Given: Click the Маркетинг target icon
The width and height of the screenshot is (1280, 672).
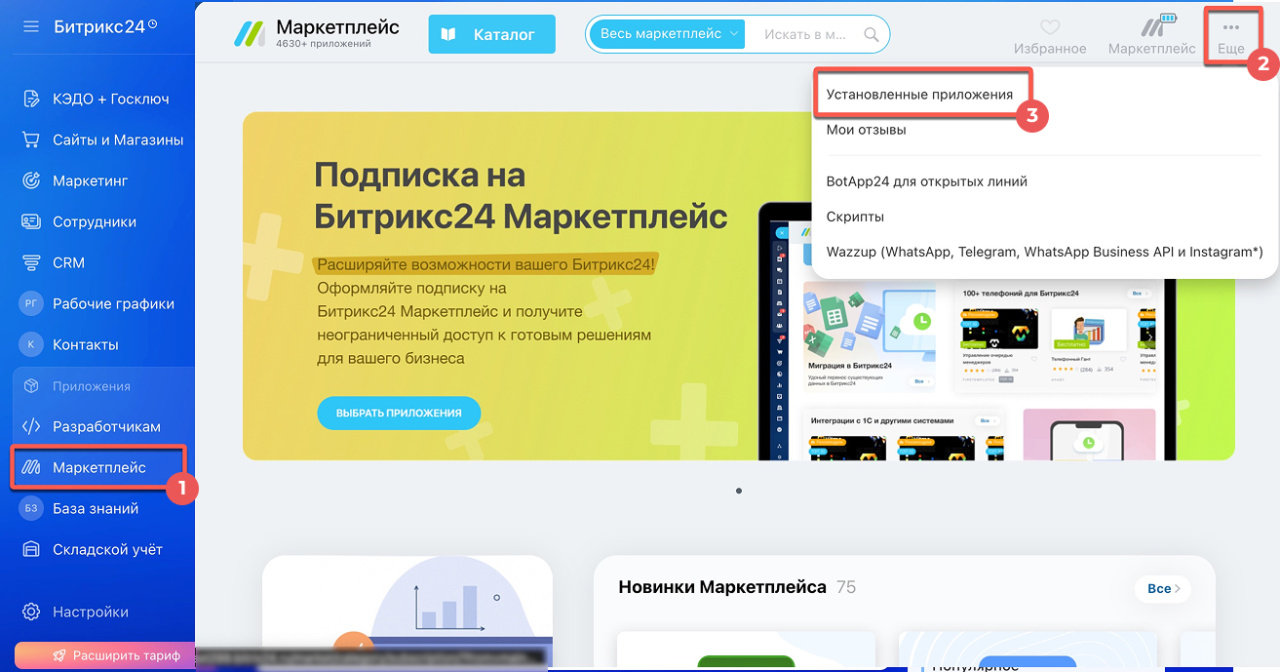Looking at the screenshot, I should coord(31,181).
